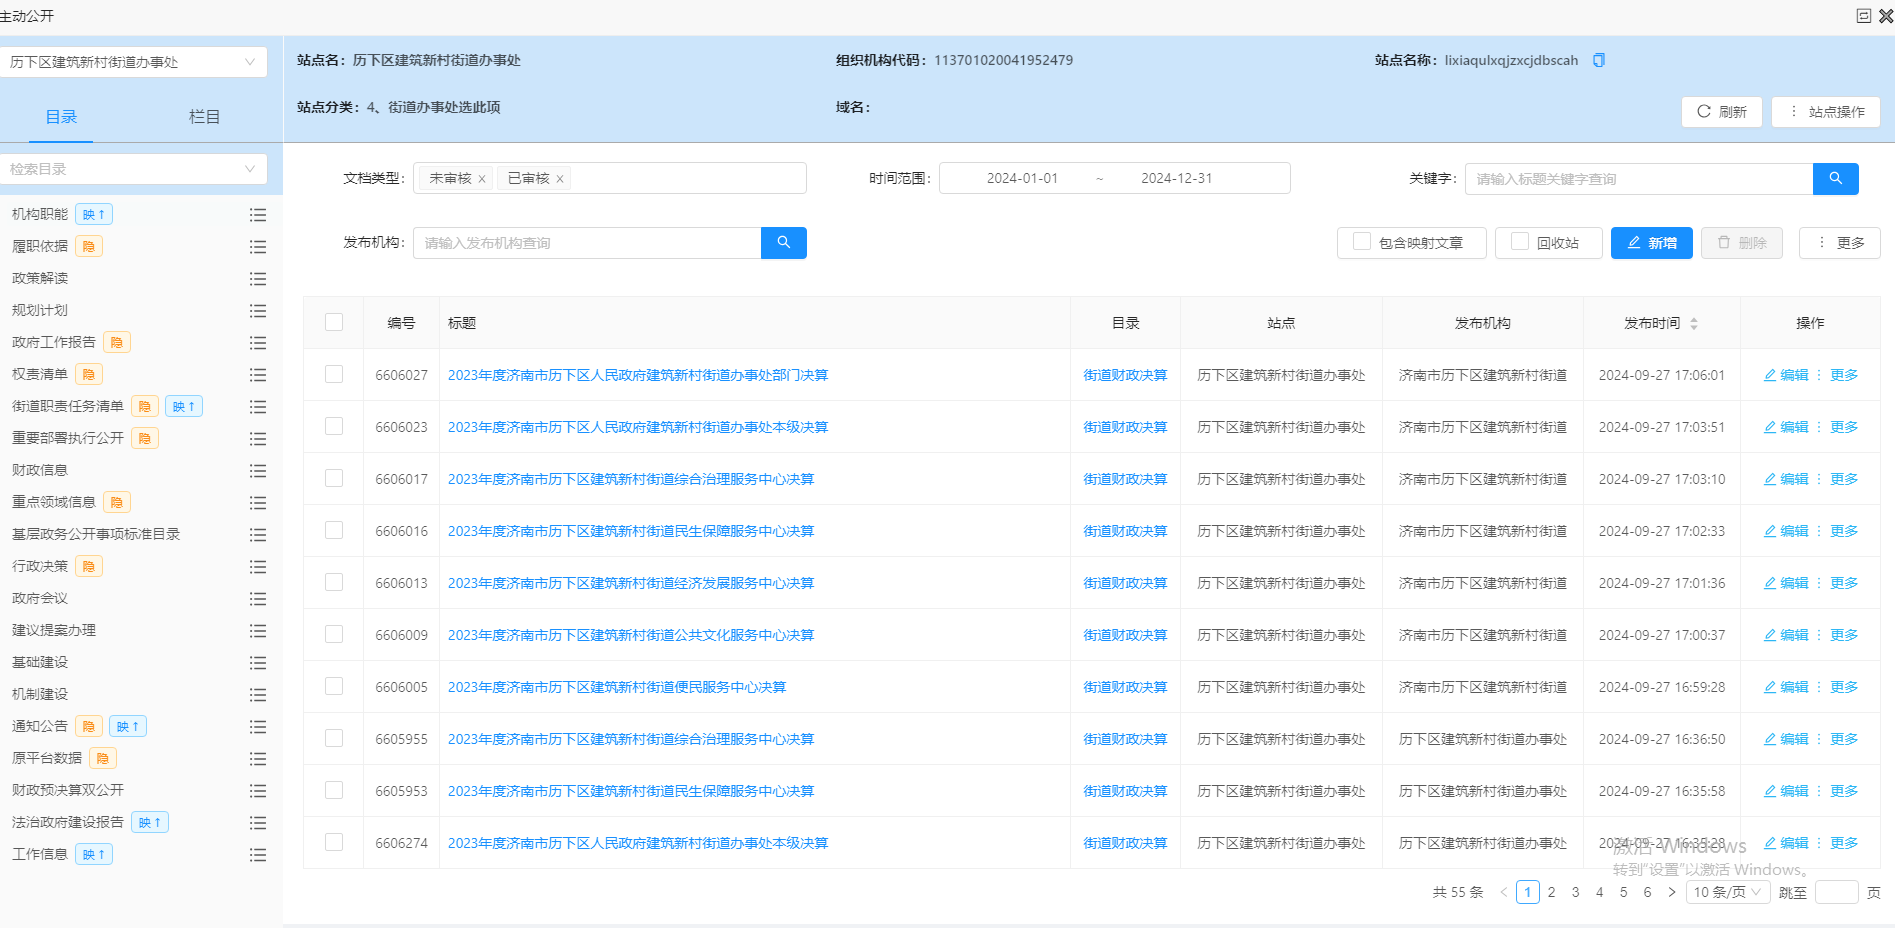Expand the 检索目录 dropdown
This screenshot has height=929, width=1895.
(x=134, y=169)
